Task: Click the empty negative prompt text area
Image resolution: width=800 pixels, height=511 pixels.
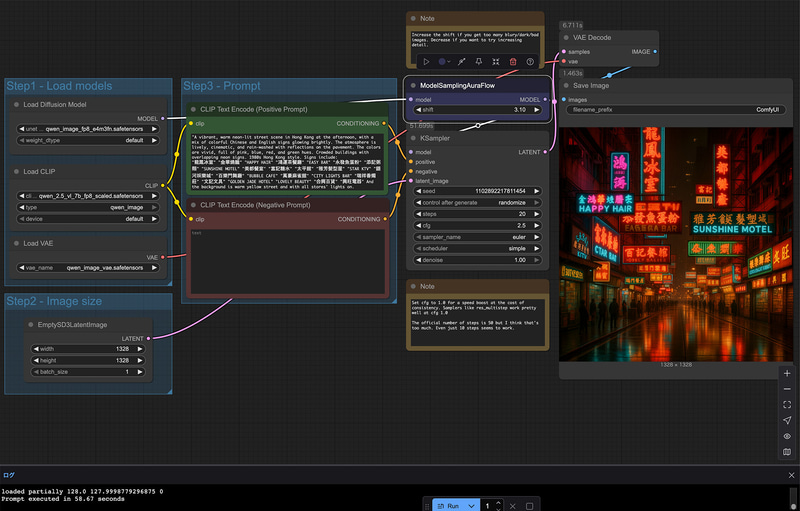Action: tap(288, 261)
